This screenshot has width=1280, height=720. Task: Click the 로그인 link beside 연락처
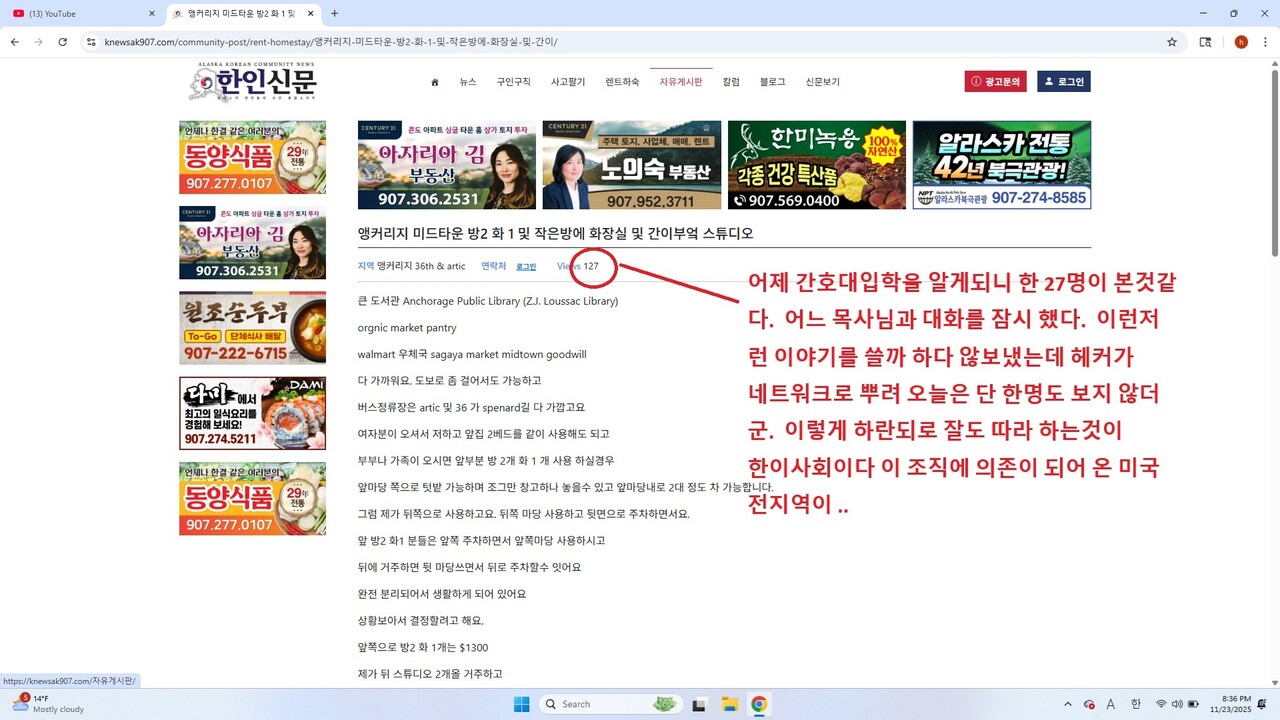tap(526, 267)
